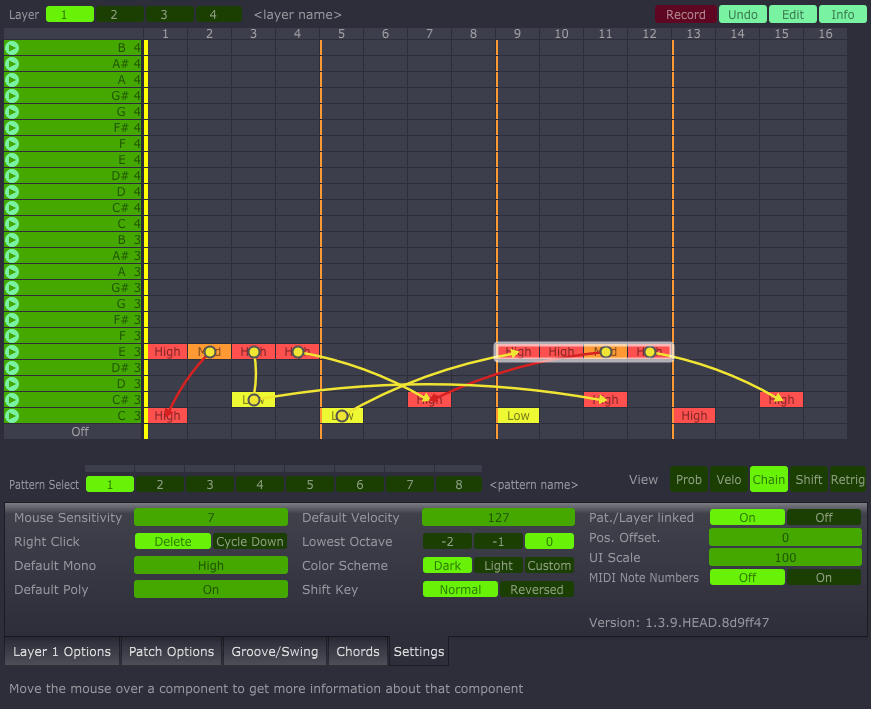
Task: Switch to the Groove/Swing tab
Action: tap(275, 652)
